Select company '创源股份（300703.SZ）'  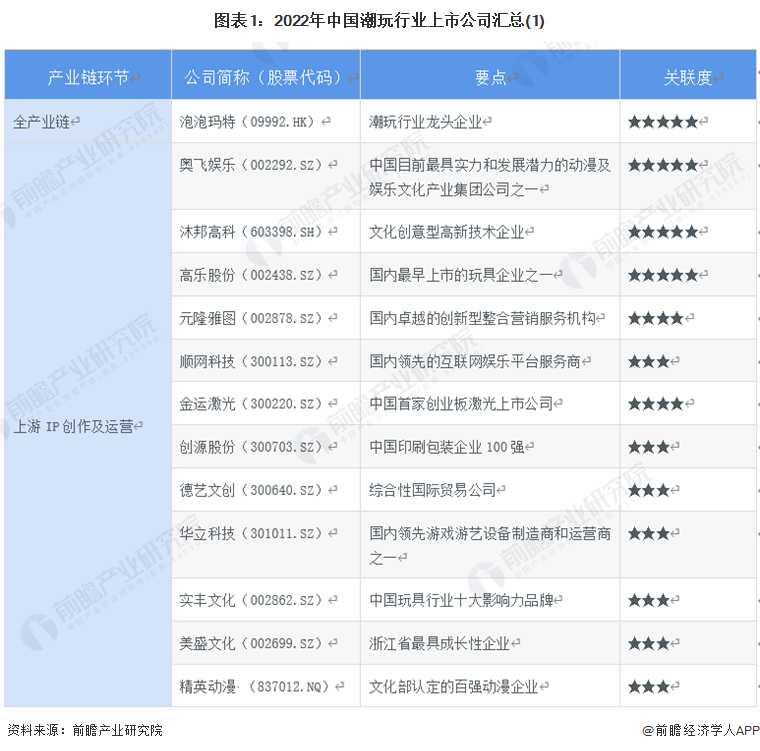pos(253,447)
